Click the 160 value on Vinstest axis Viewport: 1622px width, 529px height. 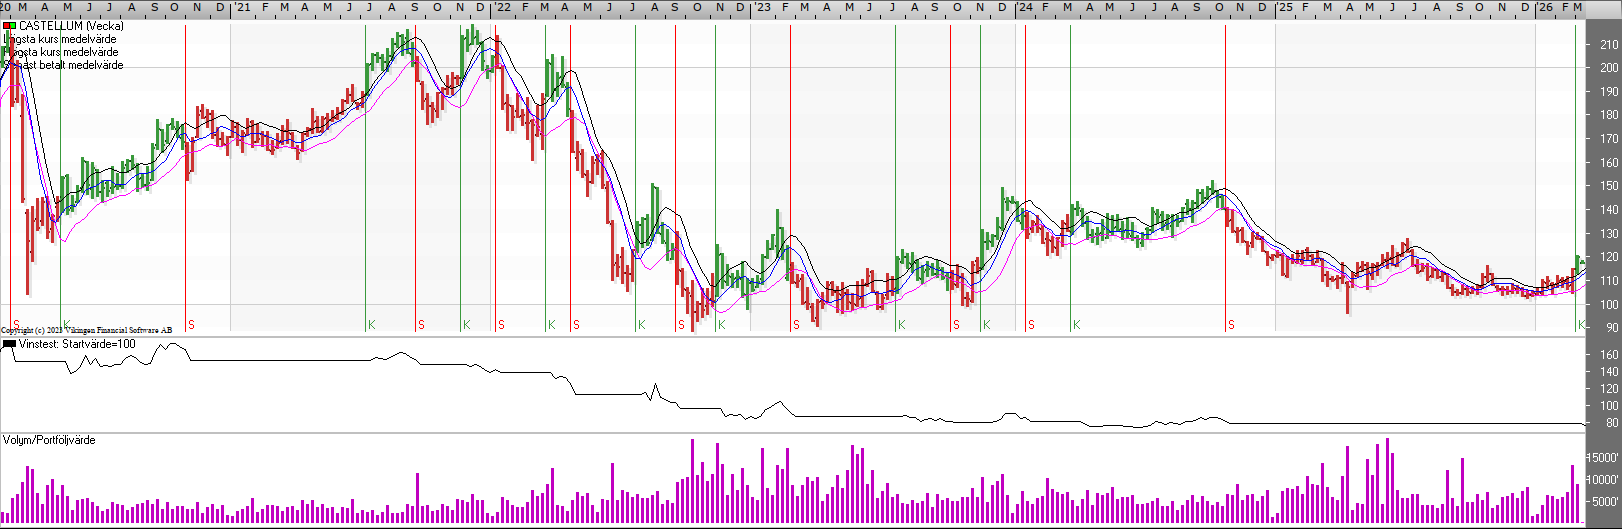click(1608, 355)
